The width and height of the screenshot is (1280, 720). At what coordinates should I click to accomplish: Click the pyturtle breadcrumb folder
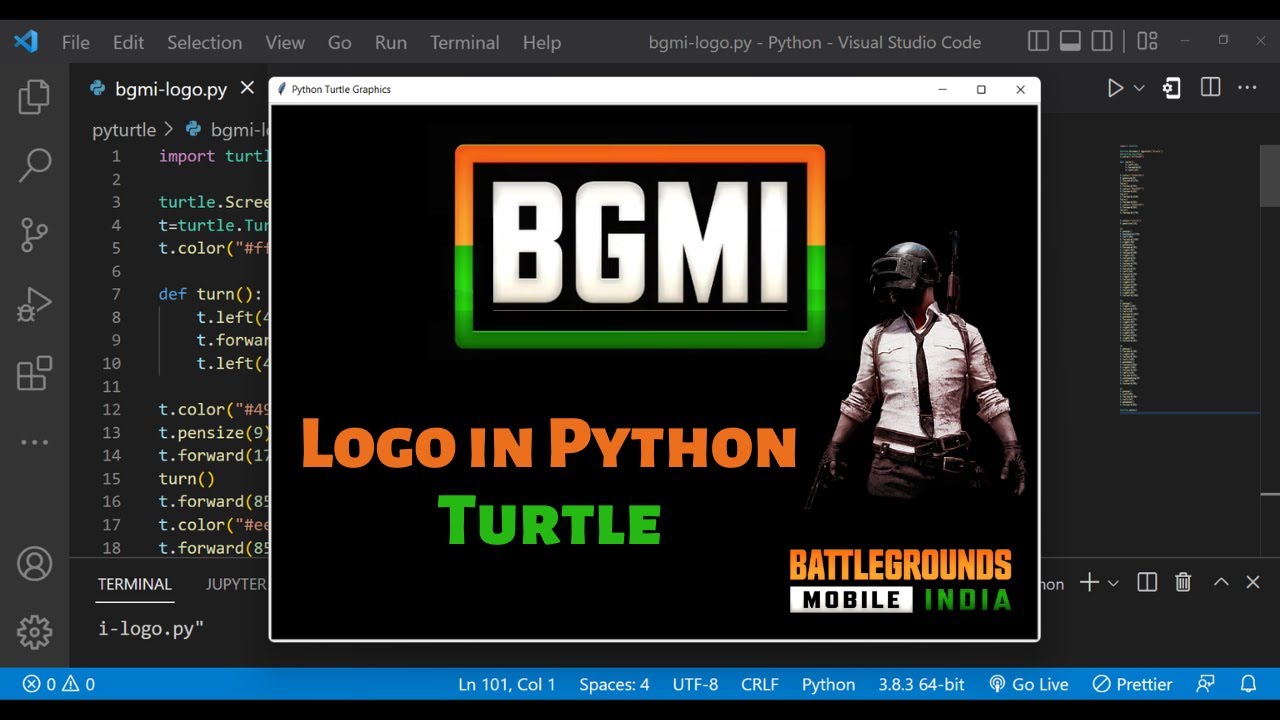pos(124,130)
